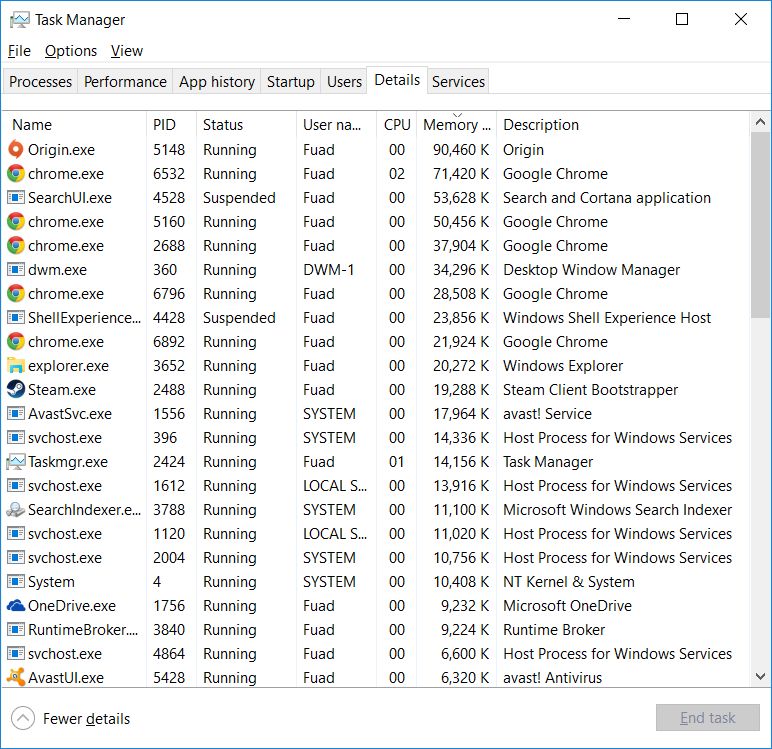Collapse view with Fewer details arrow
The image size is (772, 749).
pyautogui.click(x=23, y=718)
